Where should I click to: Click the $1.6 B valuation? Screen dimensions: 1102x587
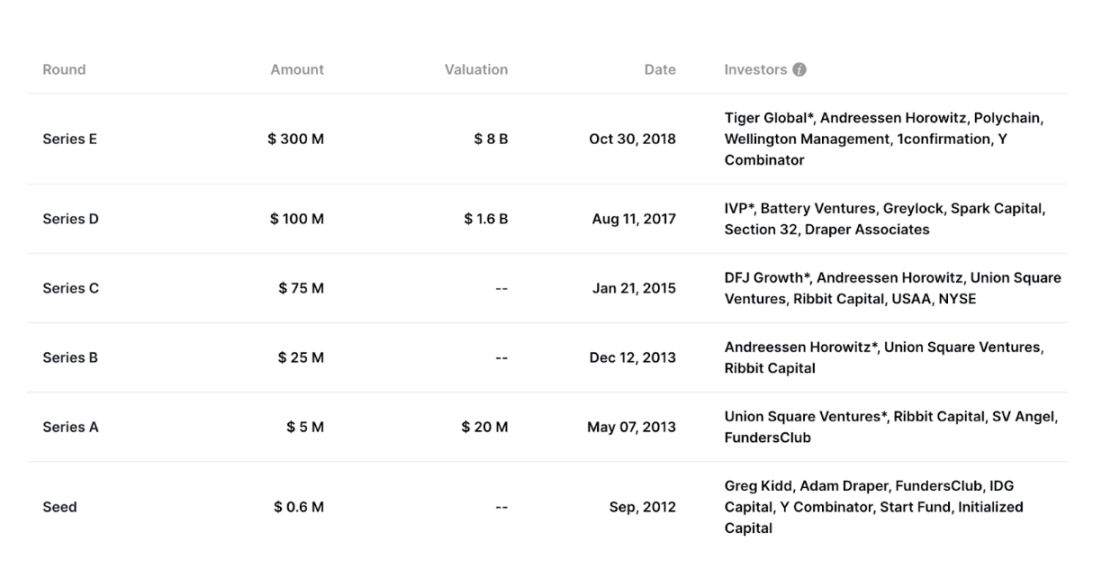(486, 219)
